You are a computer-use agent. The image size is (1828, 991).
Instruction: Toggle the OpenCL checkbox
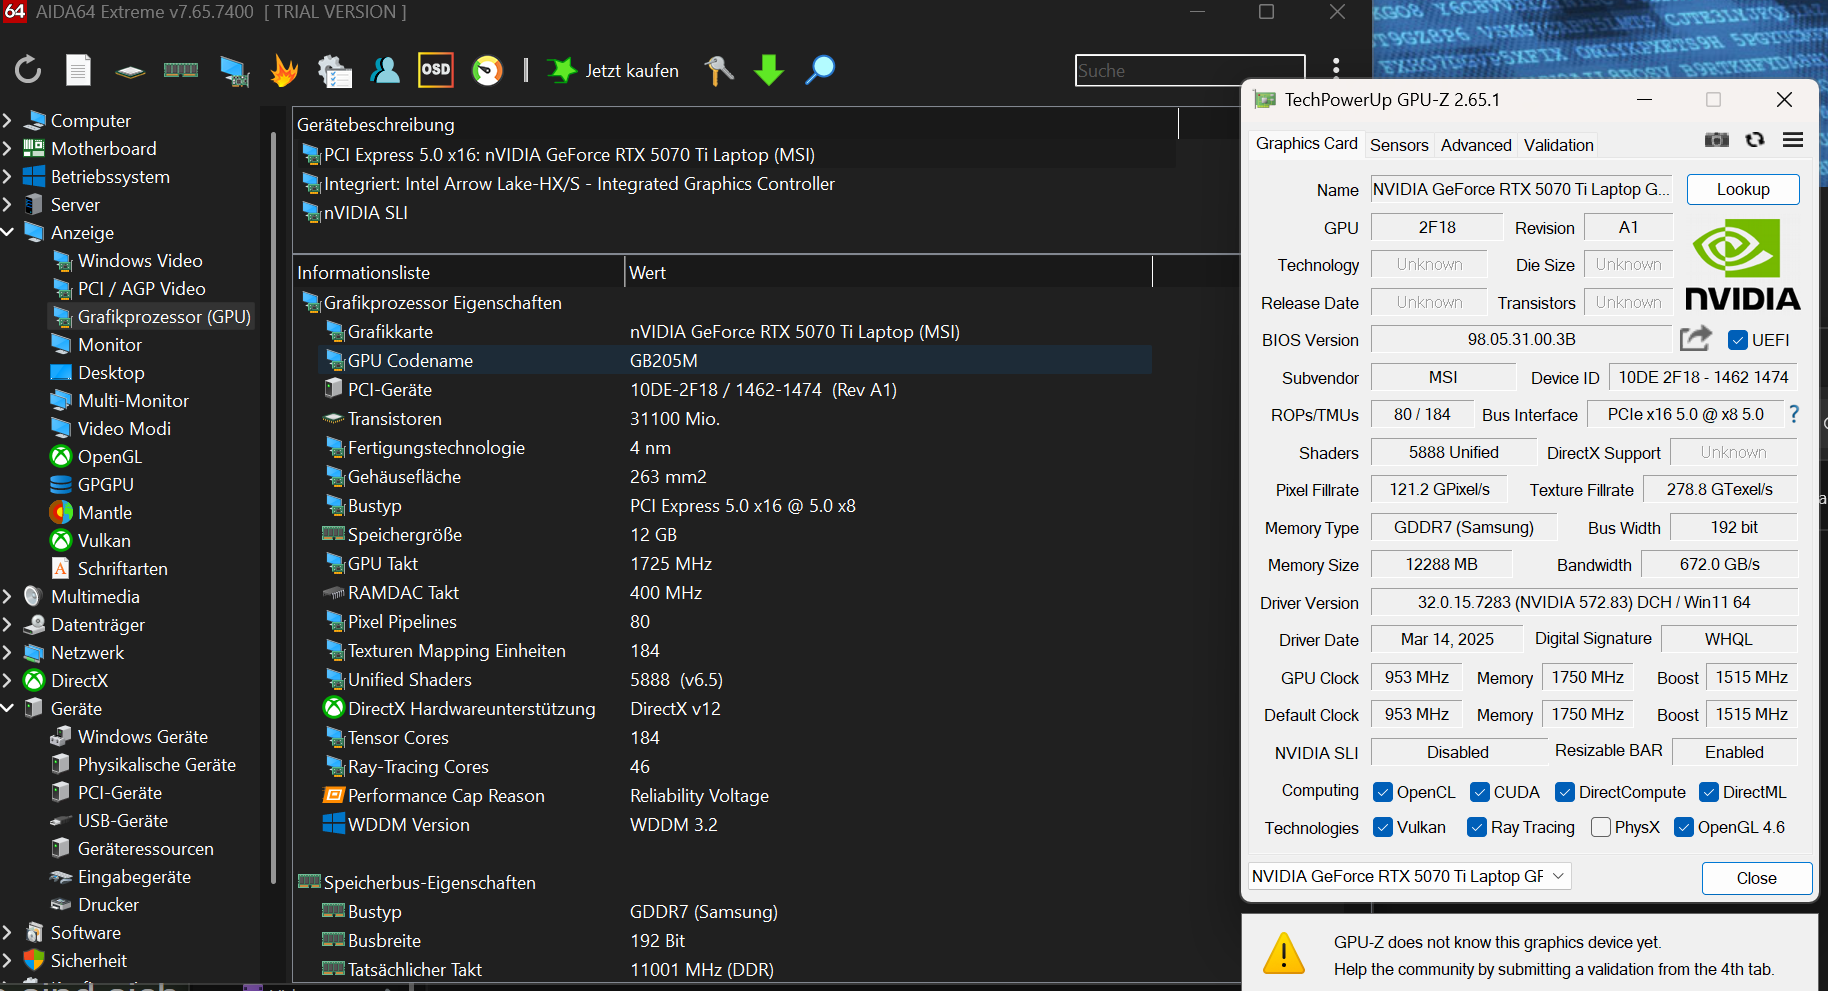(1383, 792)
